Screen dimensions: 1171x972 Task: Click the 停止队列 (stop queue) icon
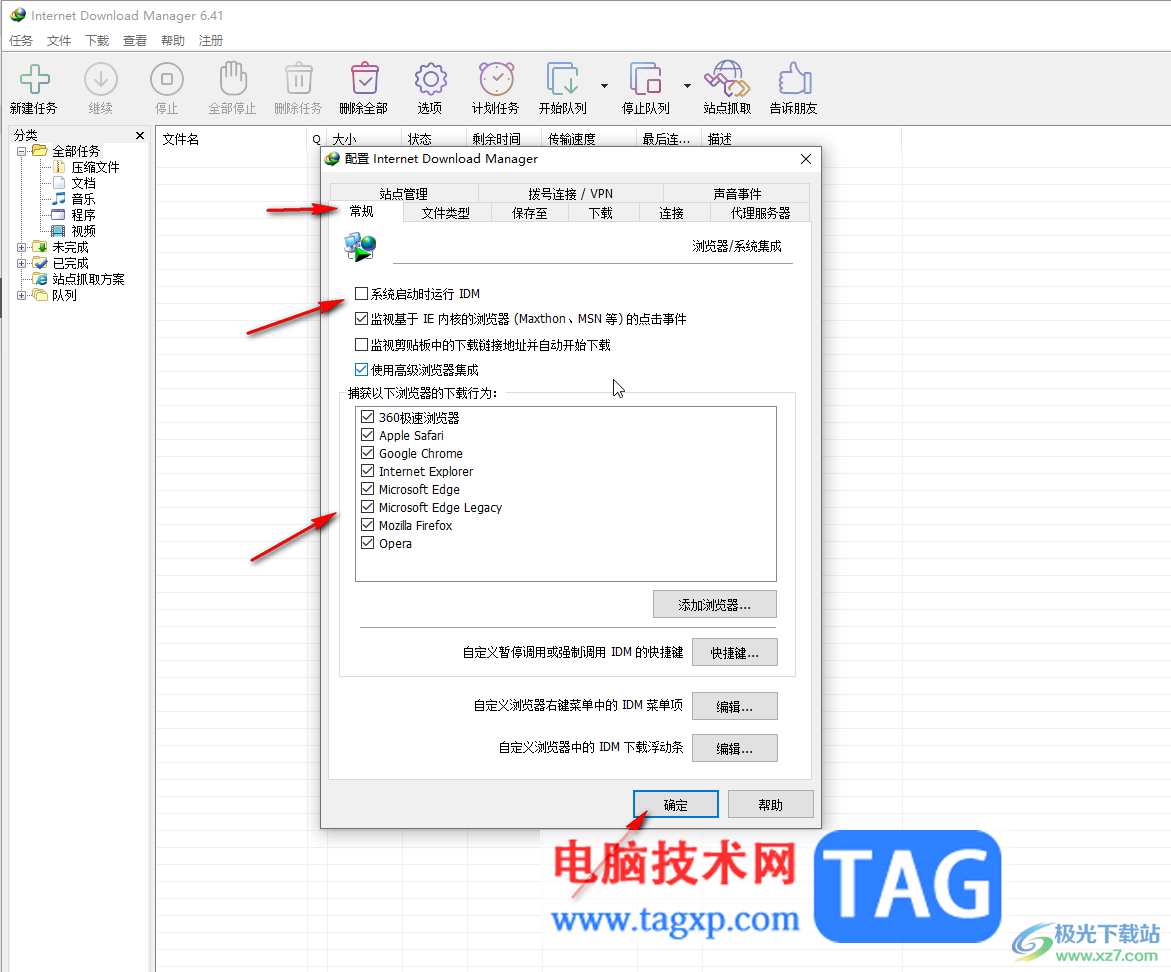(645, 79)
